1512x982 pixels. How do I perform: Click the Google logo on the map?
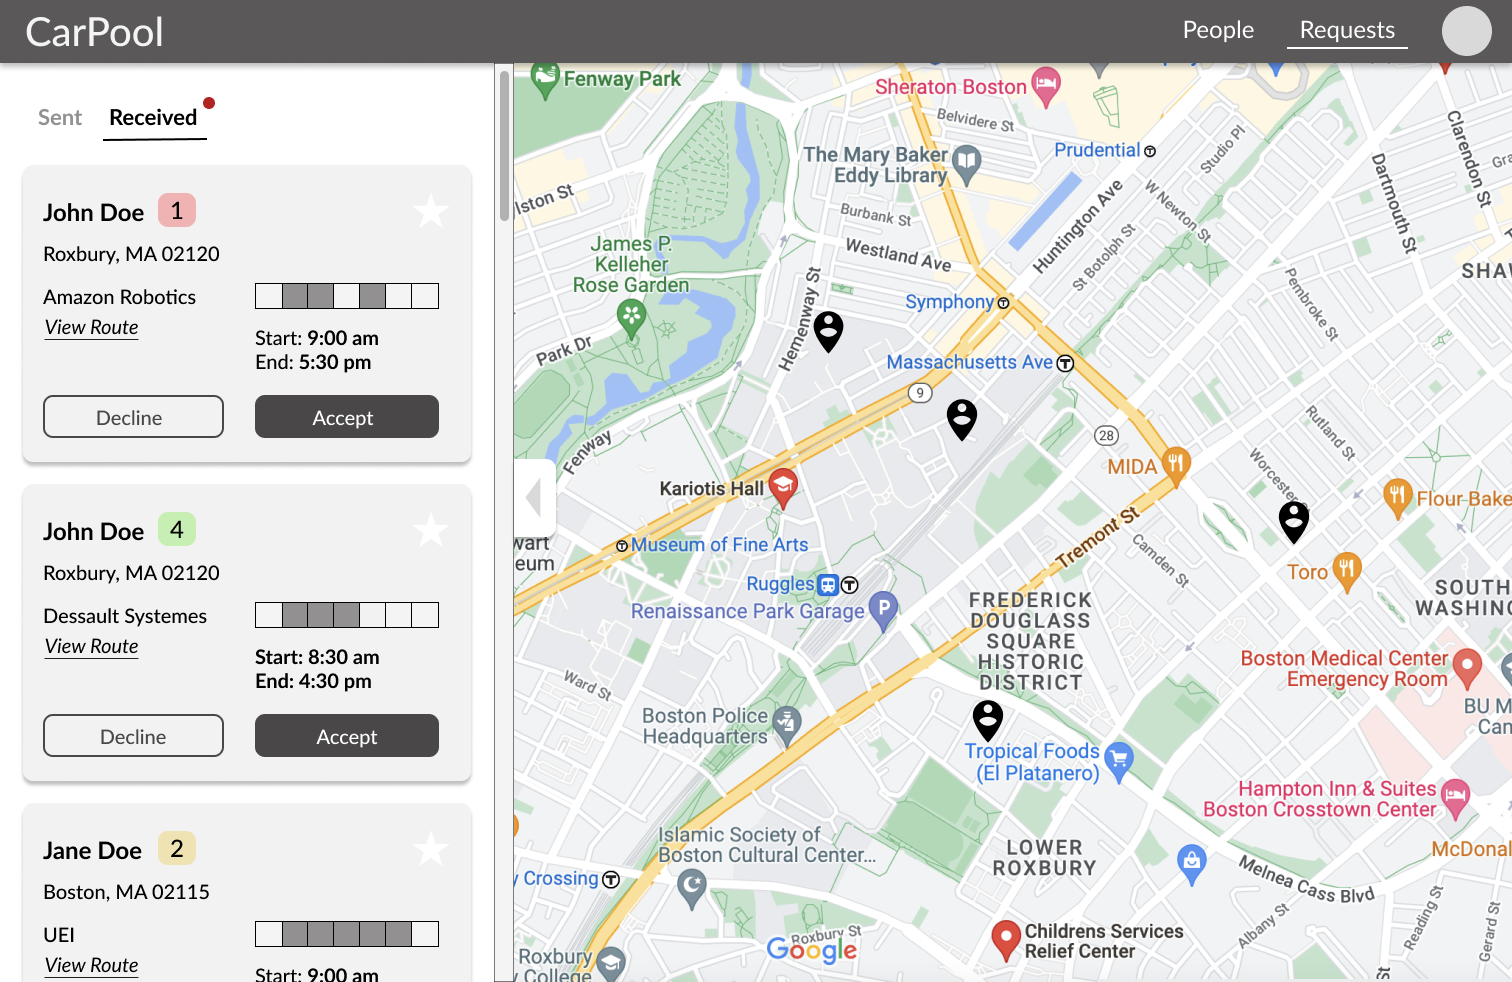(x=812, y=950)
